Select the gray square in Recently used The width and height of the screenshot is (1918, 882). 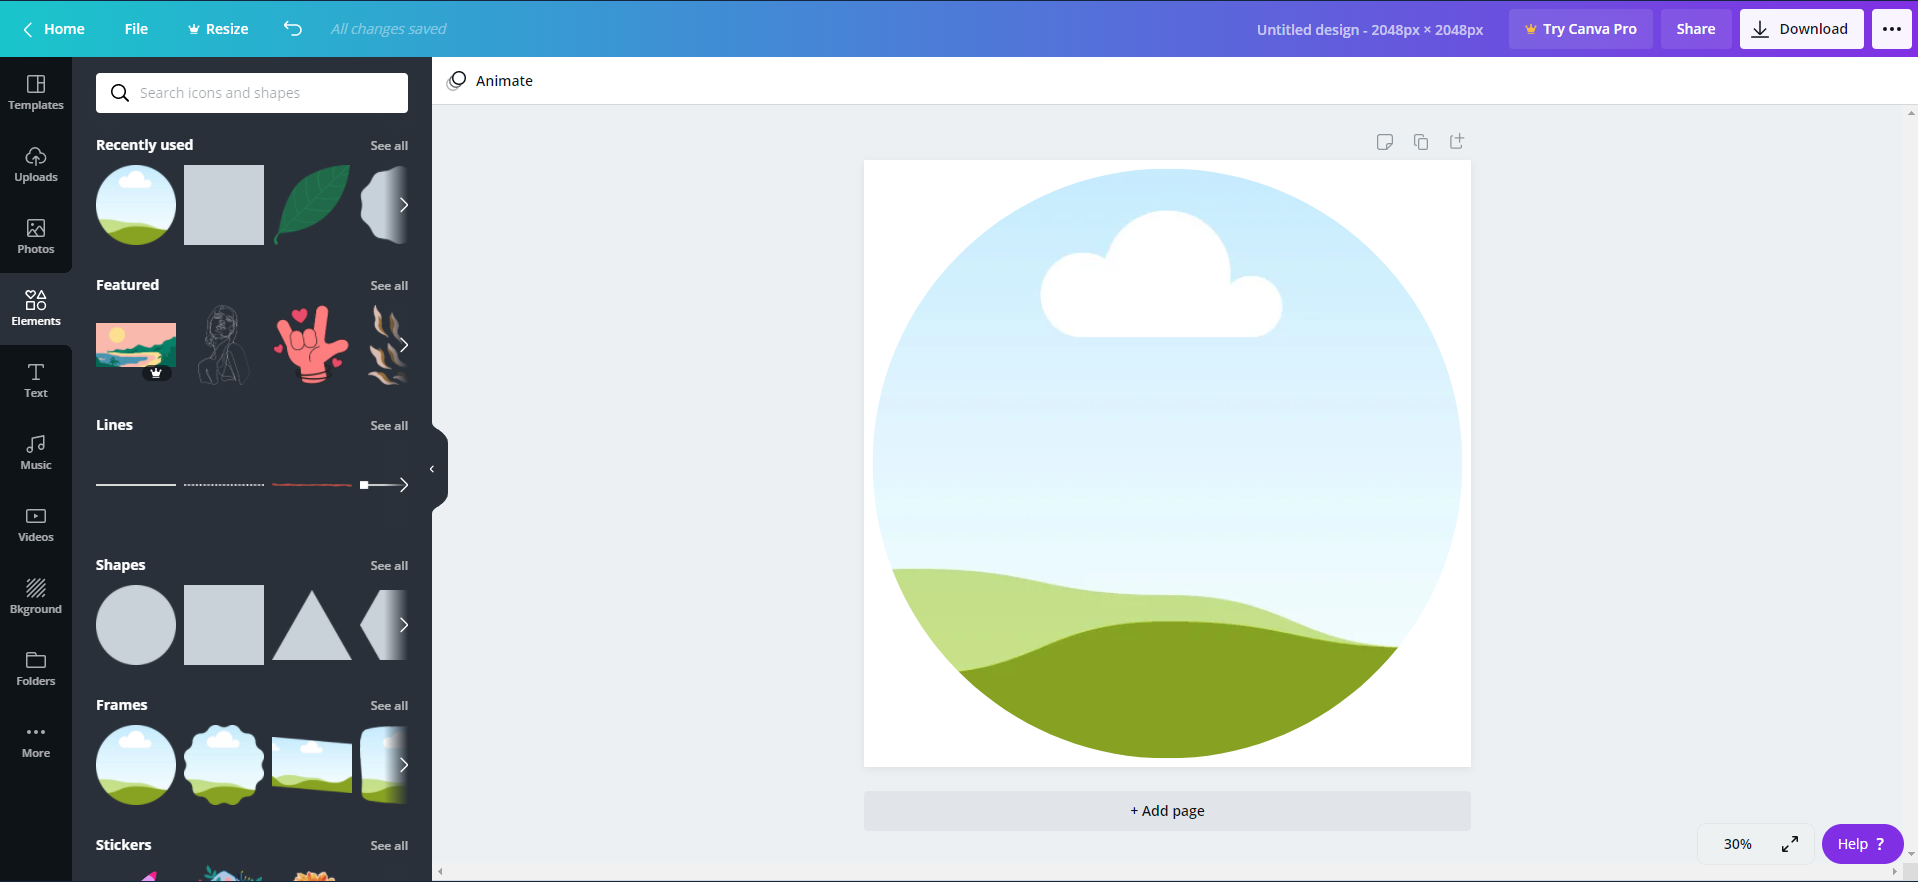click(224, 205)
